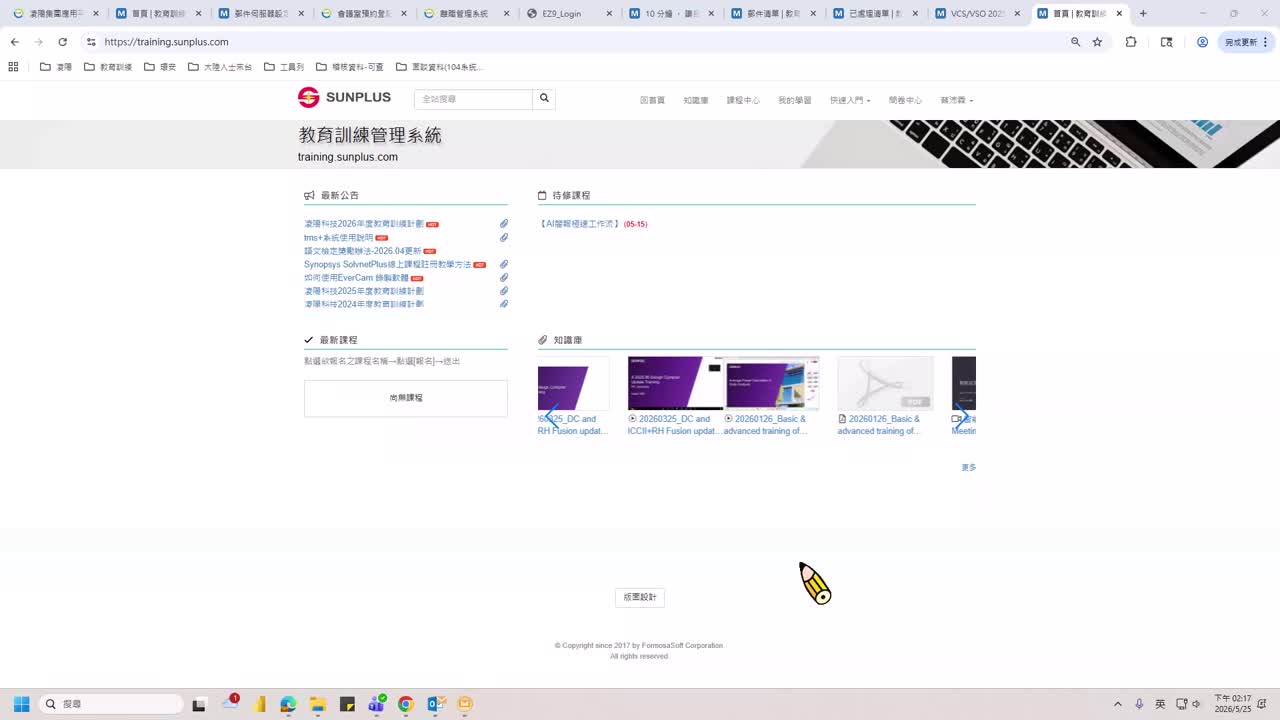Open the 稽核資料-可查 bookmark folder
Image resolution: width=1280 pixels, height=720 pixels.
click(x=350, y=67)
